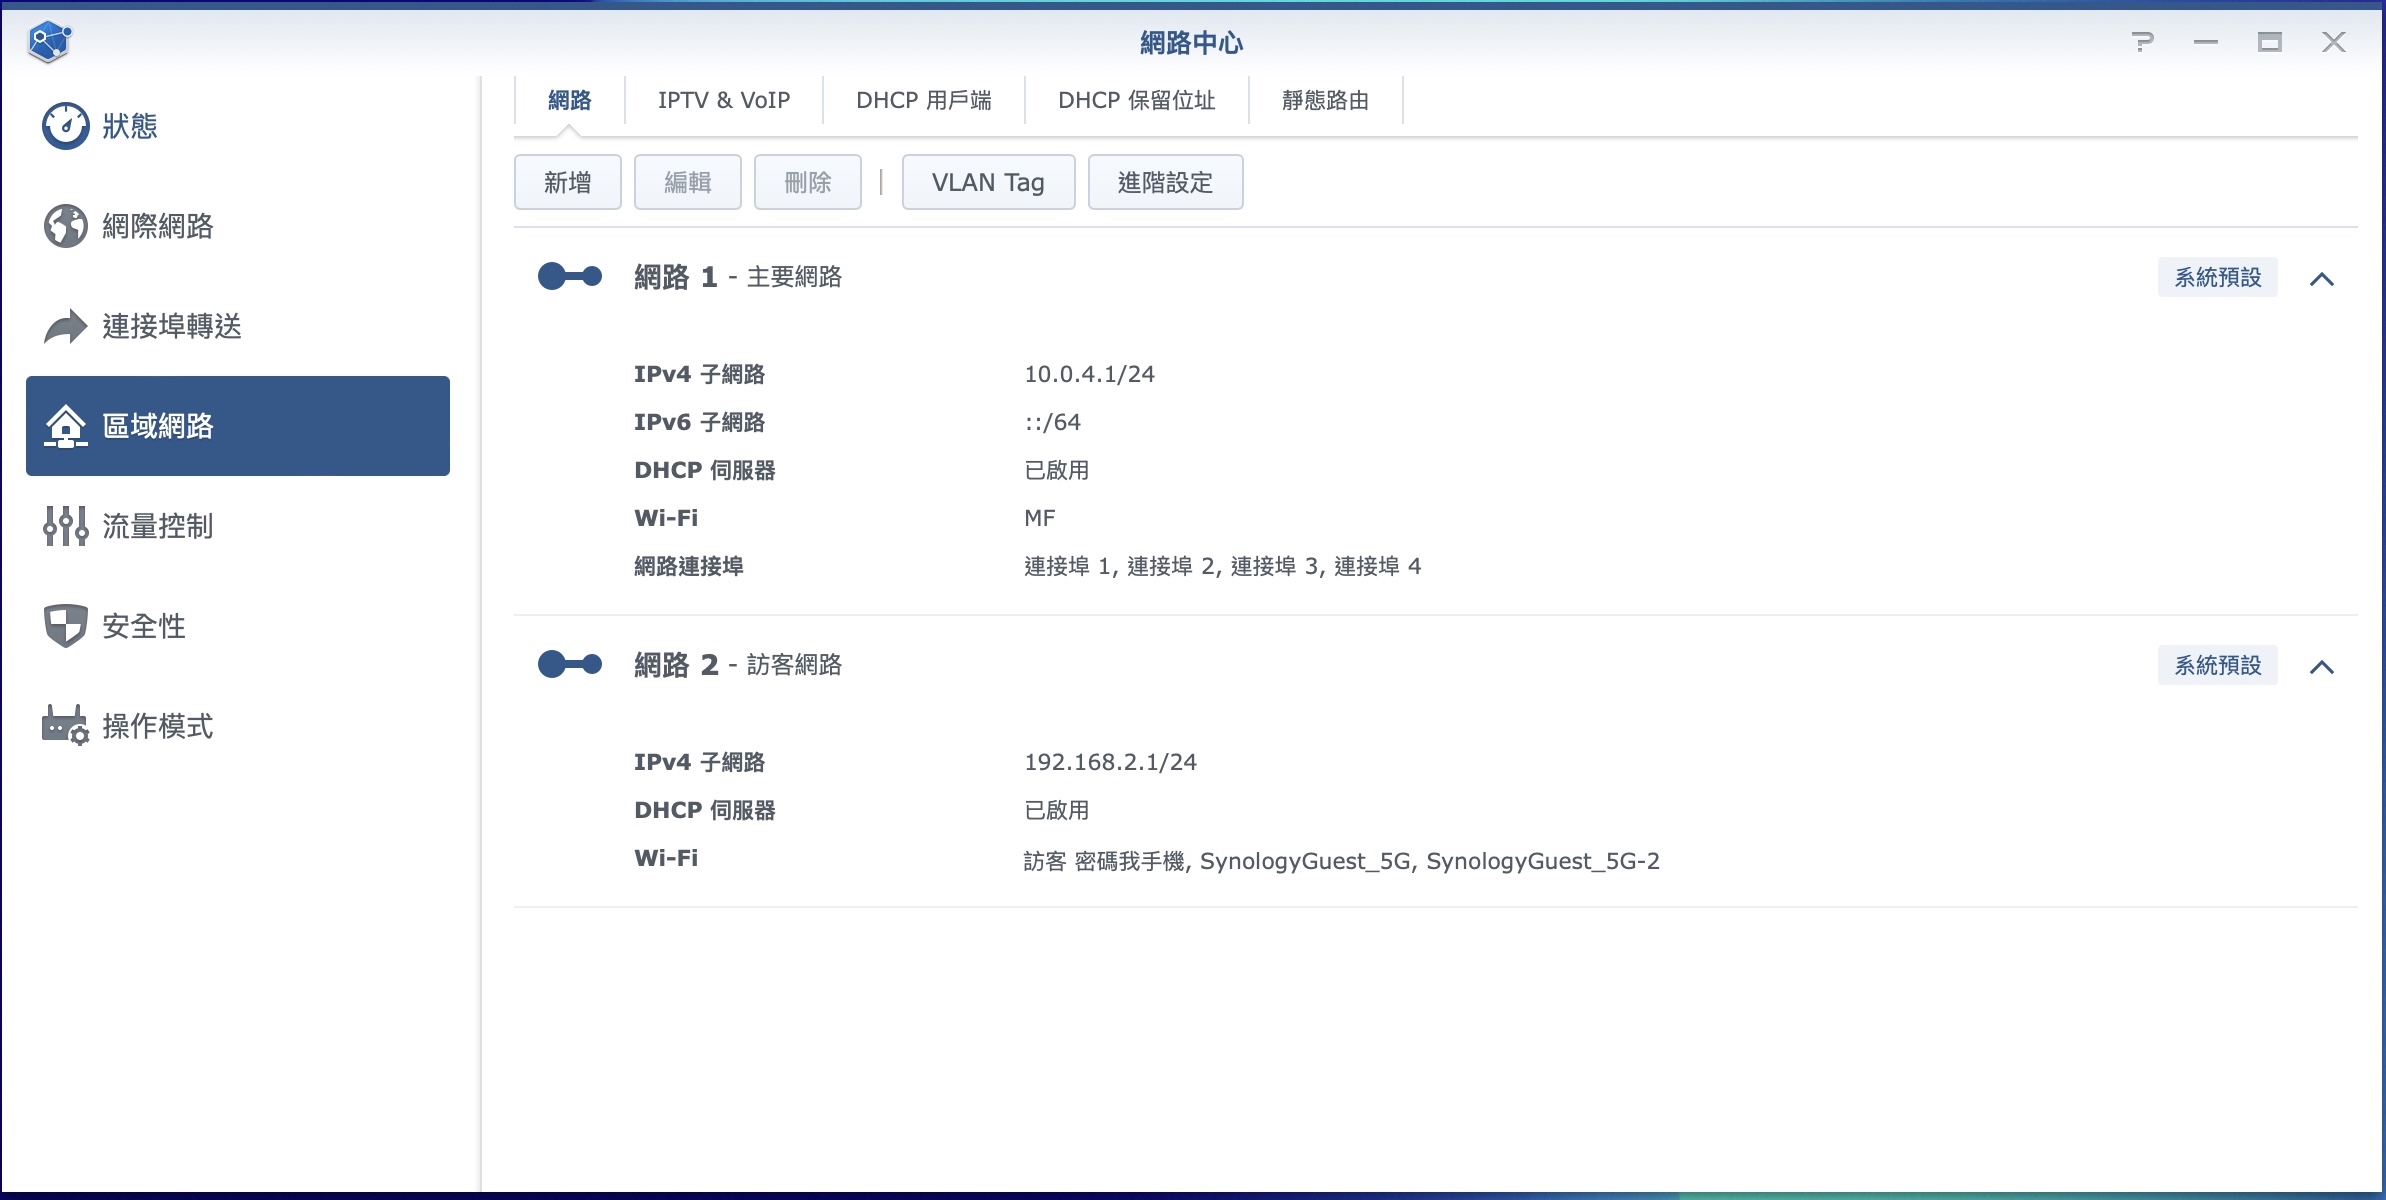Click the 區域網路 house network icon
The image size is (2386, 1200).
coord(65,426)
